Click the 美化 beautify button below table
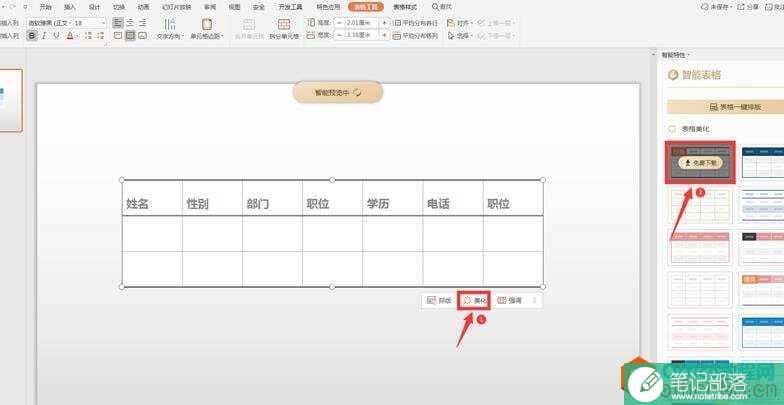The width and height of the screenshot is (784, 405). [474, 300]
